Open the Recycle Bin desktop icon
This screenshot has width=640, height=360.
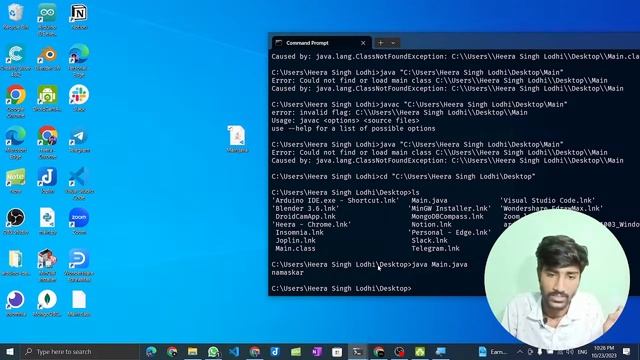tap(16, 16)
